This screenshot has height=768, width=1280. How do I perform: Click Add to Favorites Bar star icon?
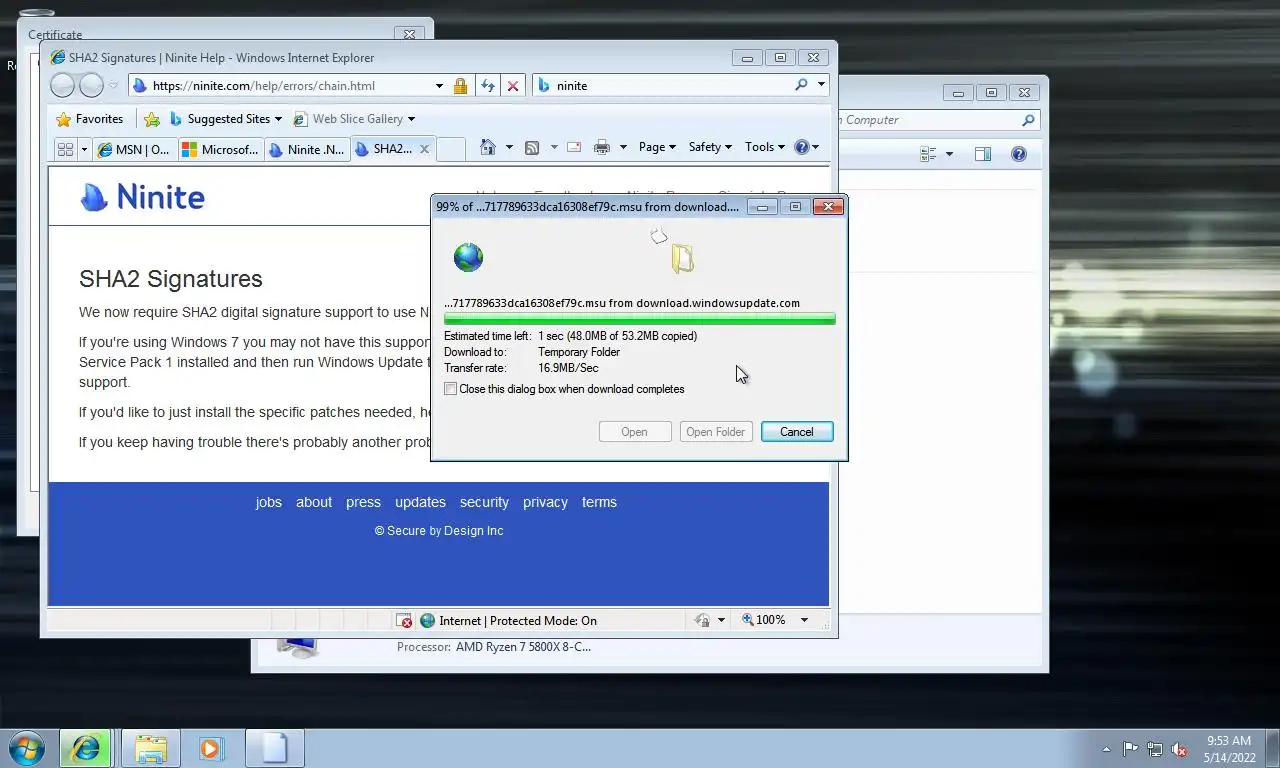click(x=152, y=119)
